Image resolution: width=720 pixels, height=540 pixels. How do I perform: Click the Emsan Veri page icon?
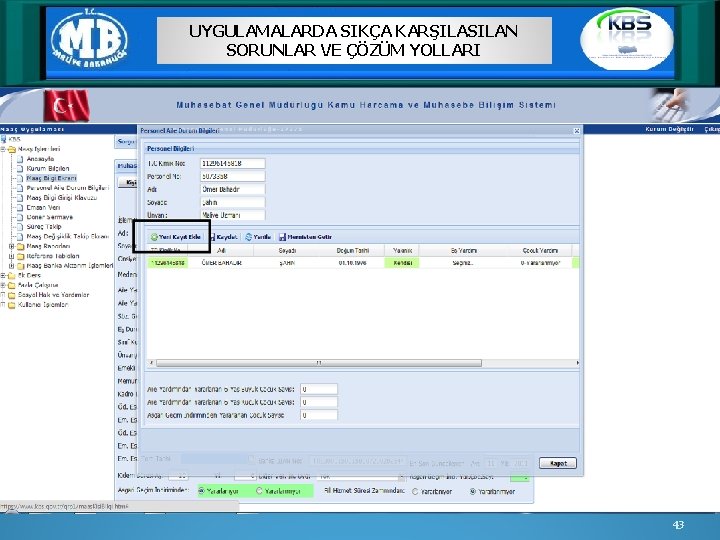(x=20, y=208)
